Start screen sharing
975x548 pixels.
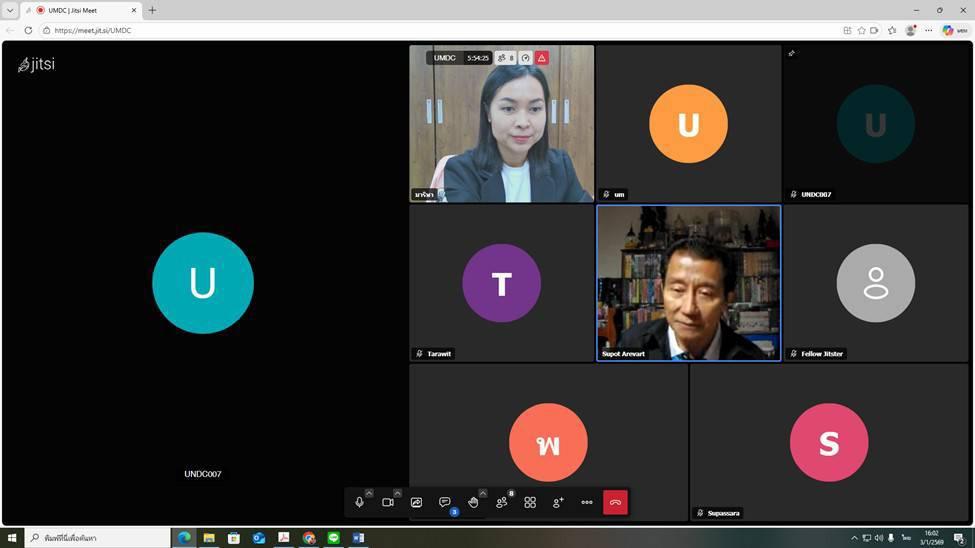point(416,502)
